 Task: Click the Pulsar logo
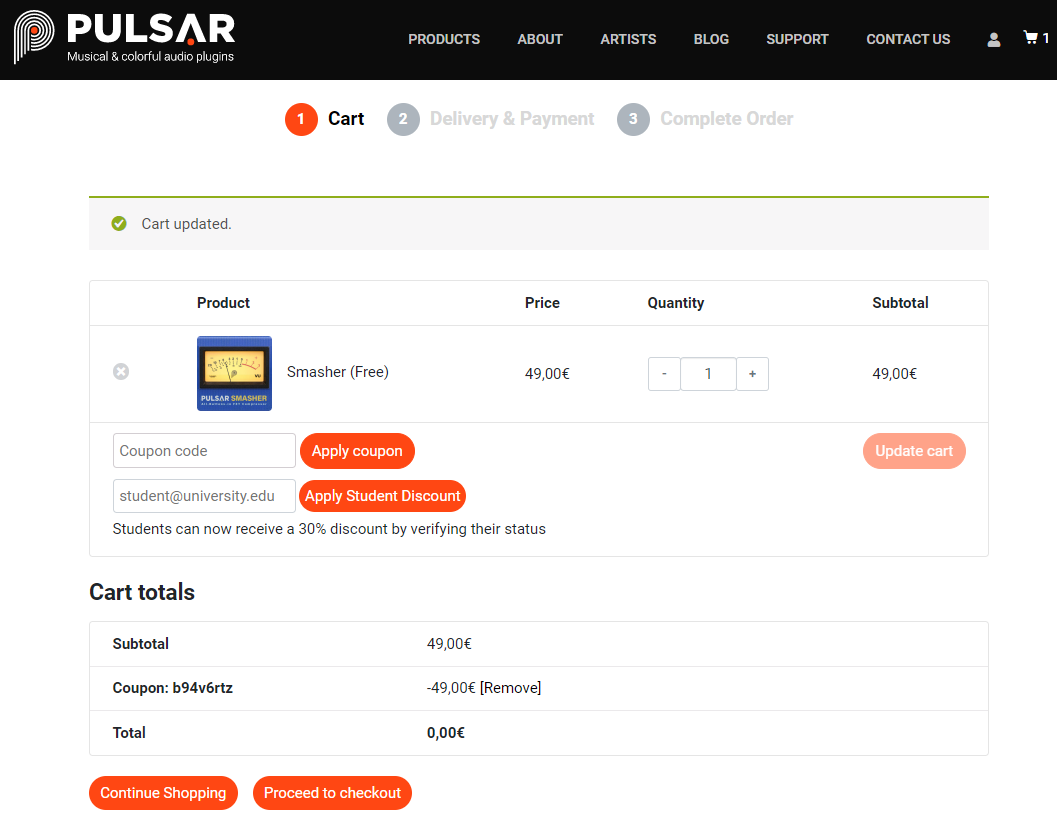124,38
